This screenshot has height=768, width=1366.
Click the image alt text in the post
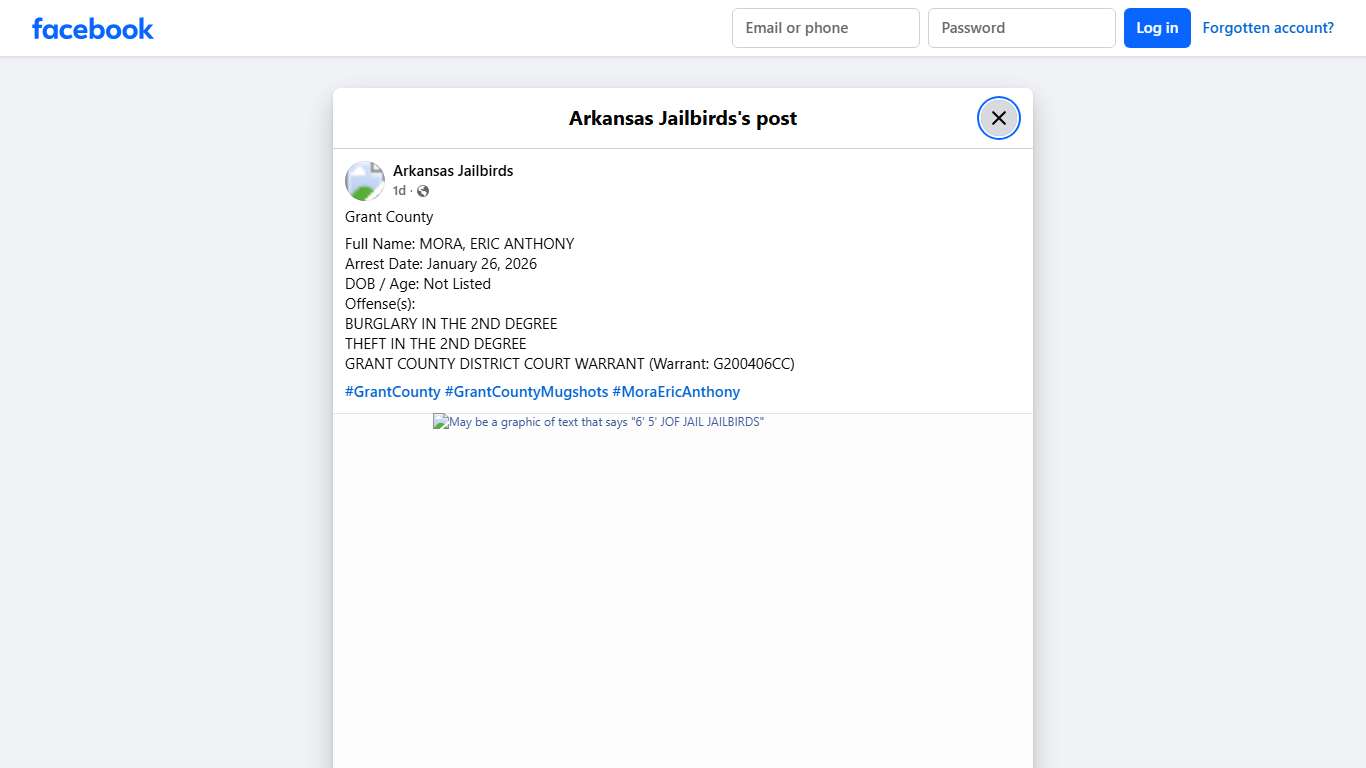click(x=606, y=422)
